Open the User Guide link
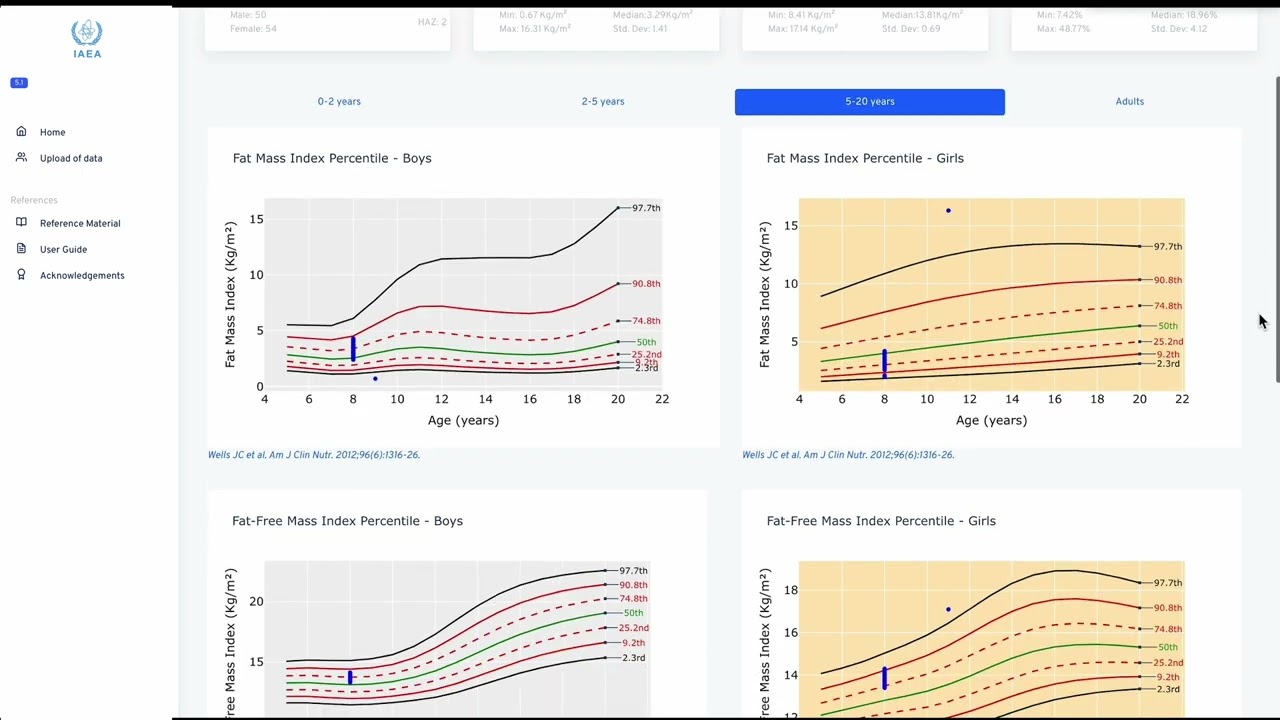 (x=63, y=249)
